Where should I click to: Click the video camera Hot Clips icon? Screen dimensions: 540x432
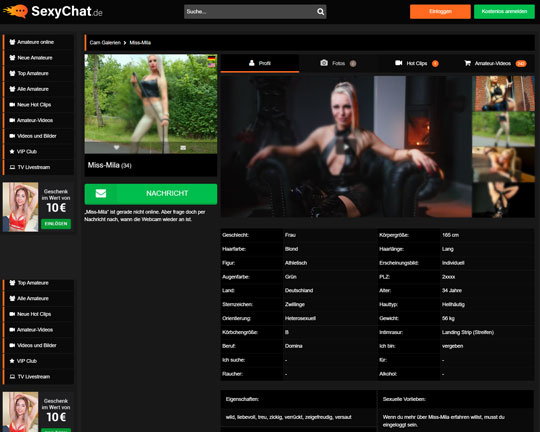[398, 63]
